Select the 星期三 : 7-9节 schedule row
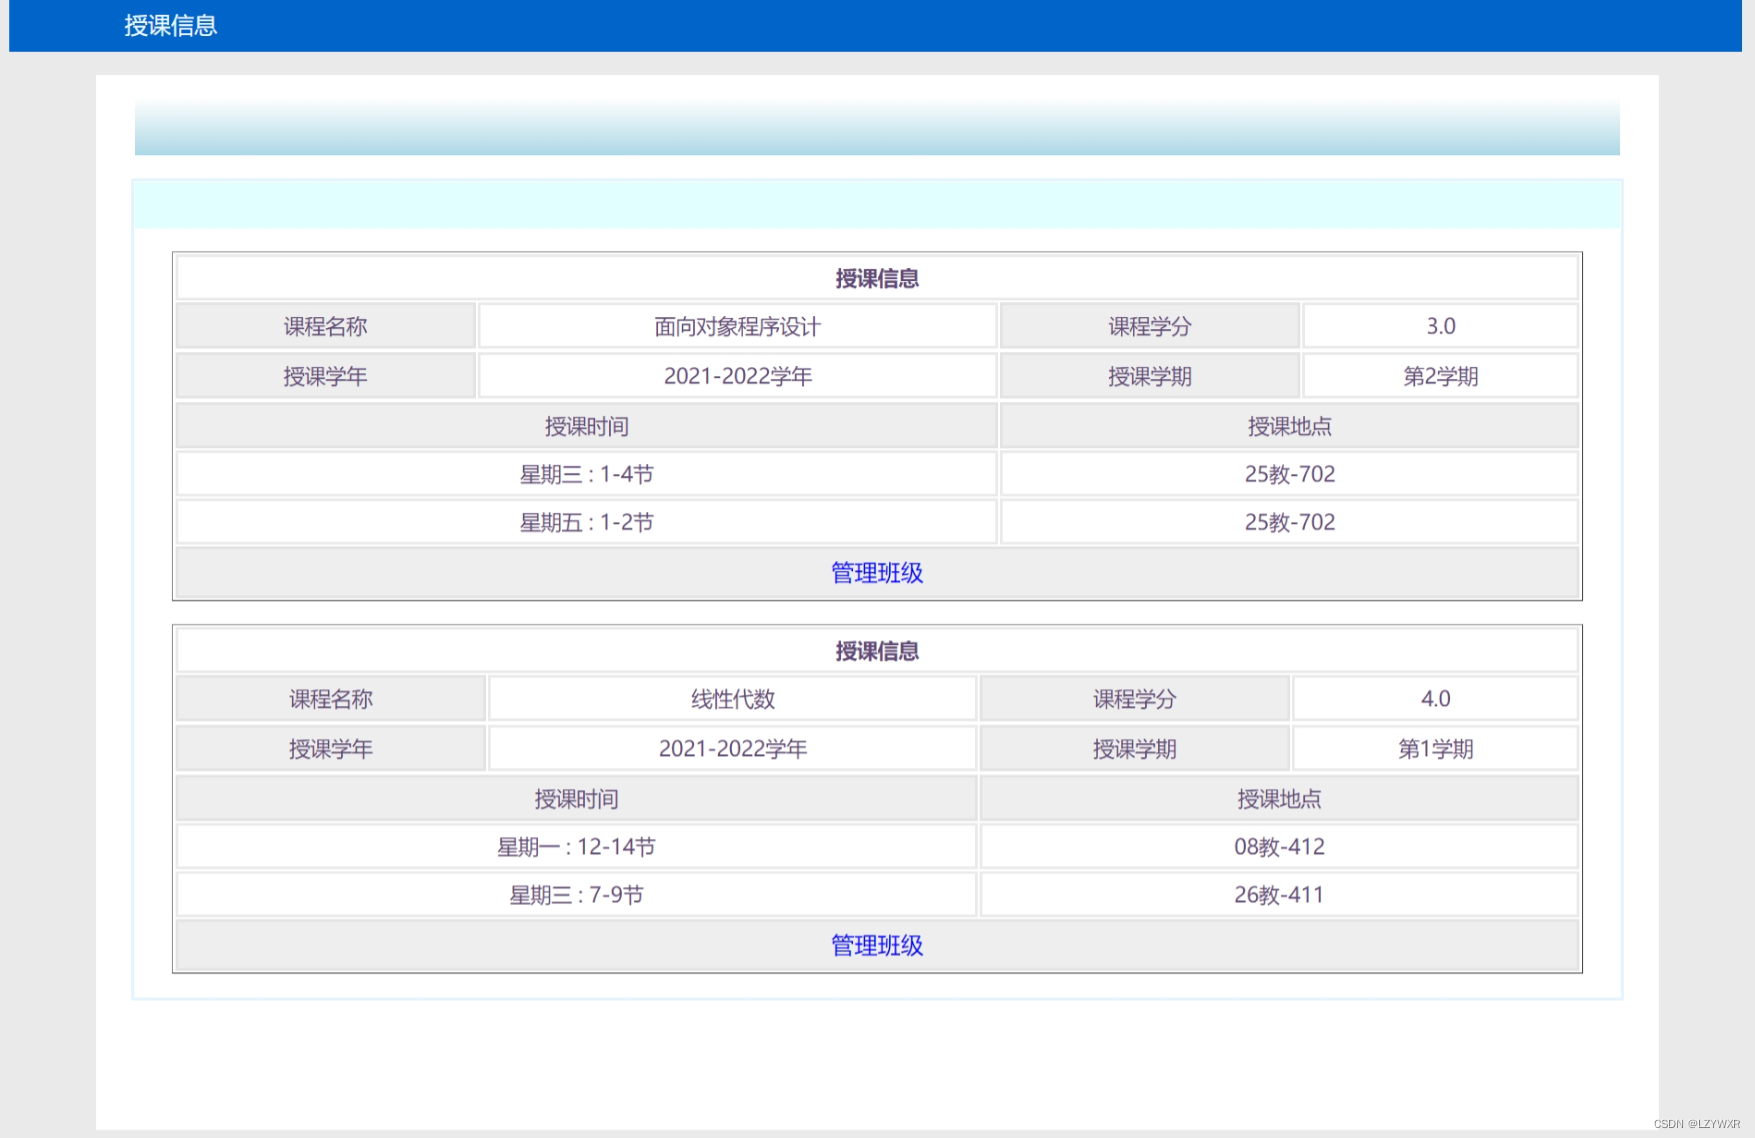The height and width of the screenshot is (1138, 1755). point(574,894)
